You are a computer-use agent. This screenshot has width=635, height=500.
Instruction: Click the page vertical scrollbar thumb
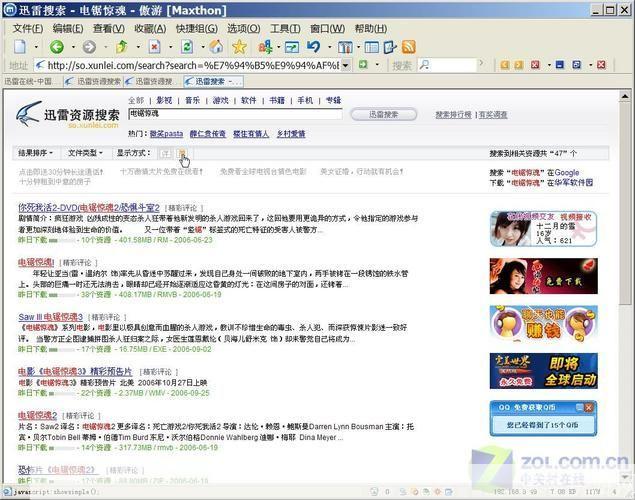tap(625, 204)
